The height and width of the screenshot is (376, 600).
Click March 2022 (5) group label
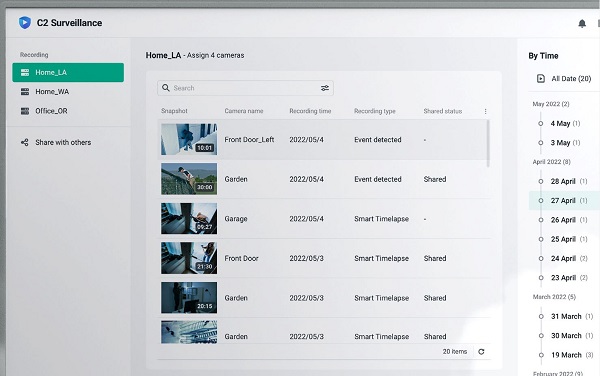point(554,297)
